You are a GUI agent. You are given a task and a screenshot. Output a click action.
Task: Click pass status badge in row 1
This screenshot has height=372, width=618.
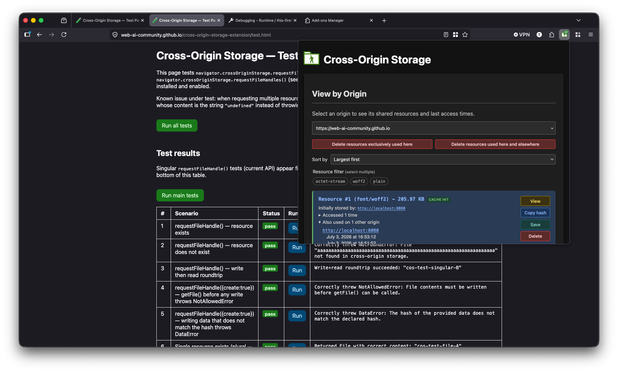tap(270, 226)
